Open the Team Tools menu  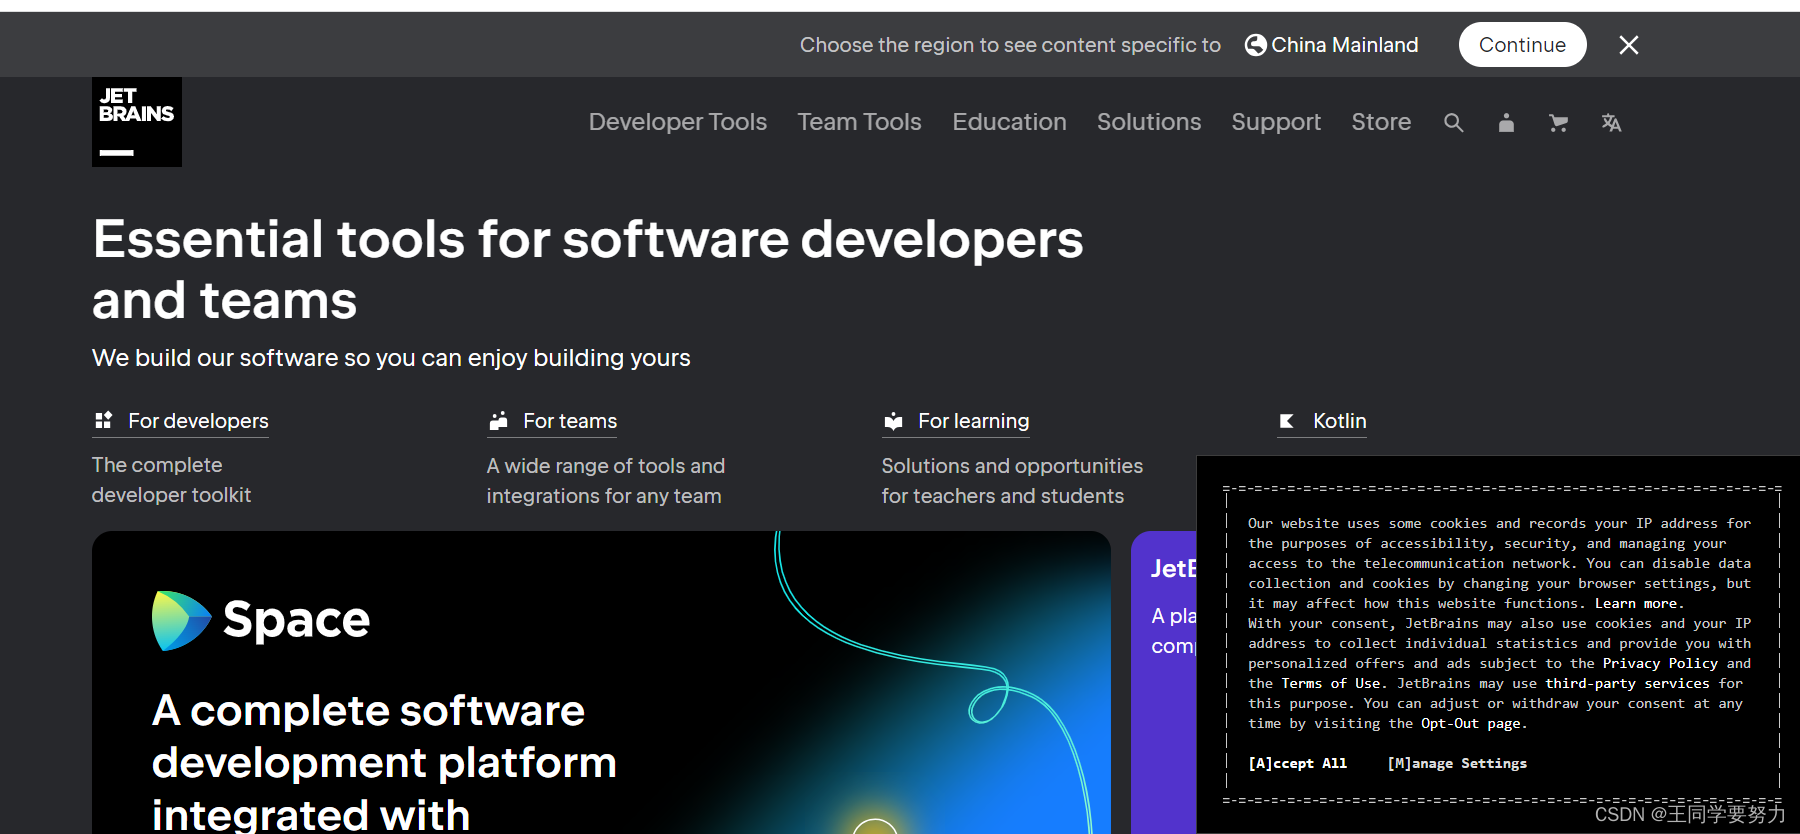859,122
